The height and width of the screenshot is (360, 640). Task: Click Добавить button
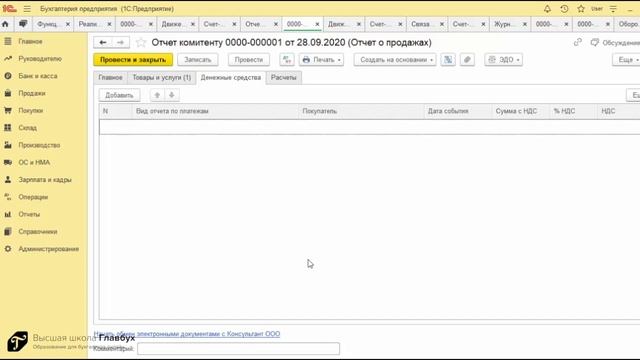(x=119, y=95)
